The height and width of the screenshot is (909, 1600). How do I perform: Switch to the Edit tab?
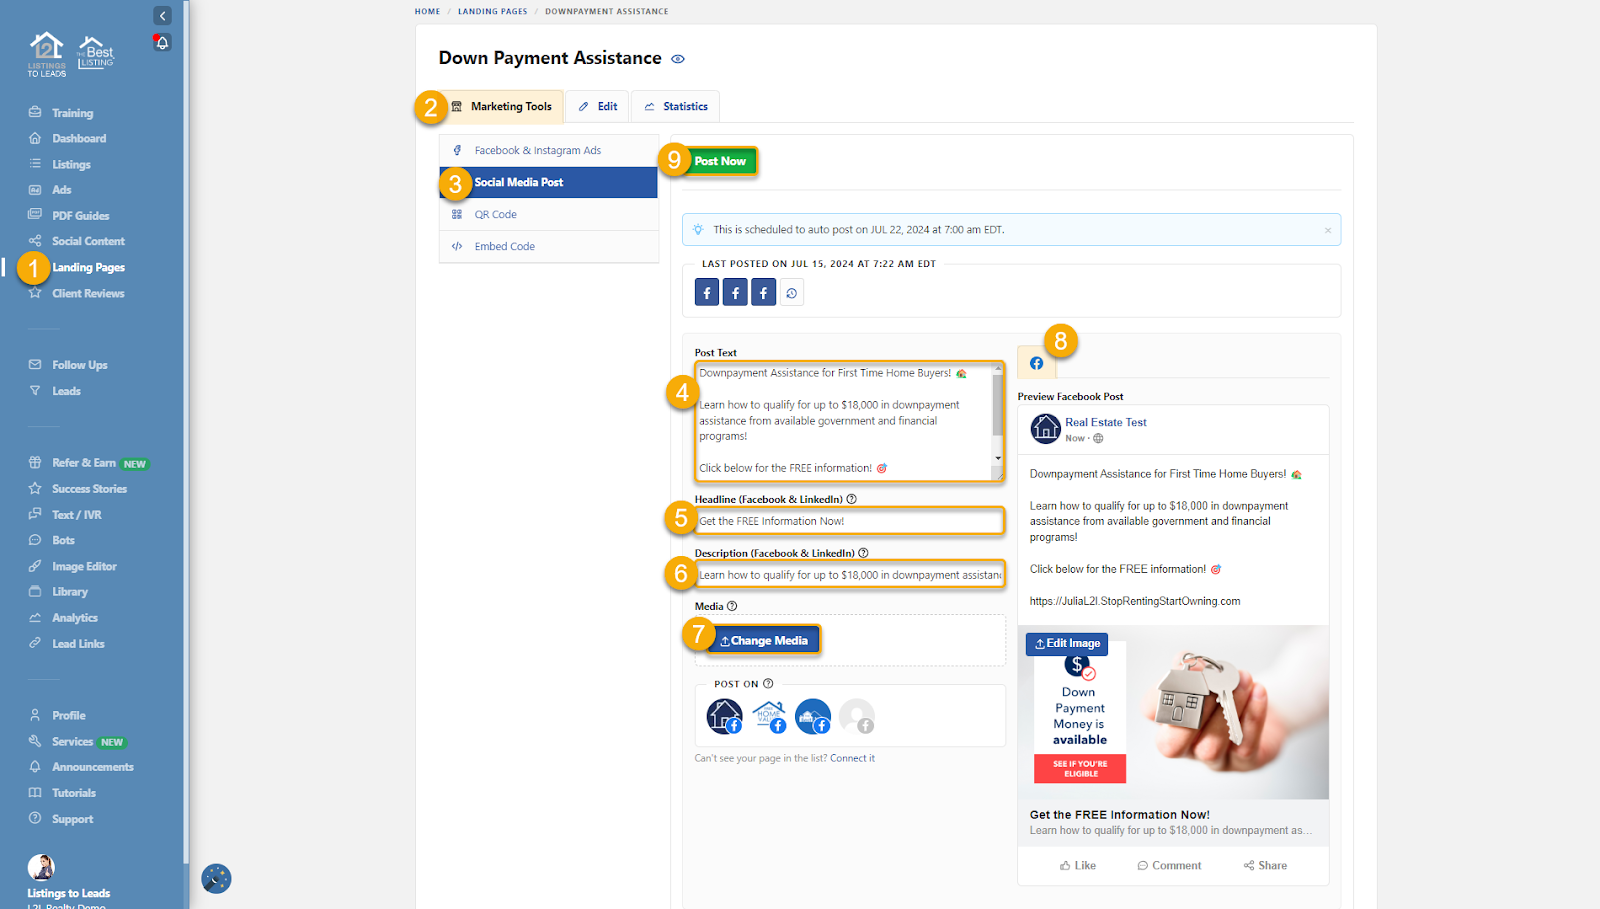(x=598, y=107)
